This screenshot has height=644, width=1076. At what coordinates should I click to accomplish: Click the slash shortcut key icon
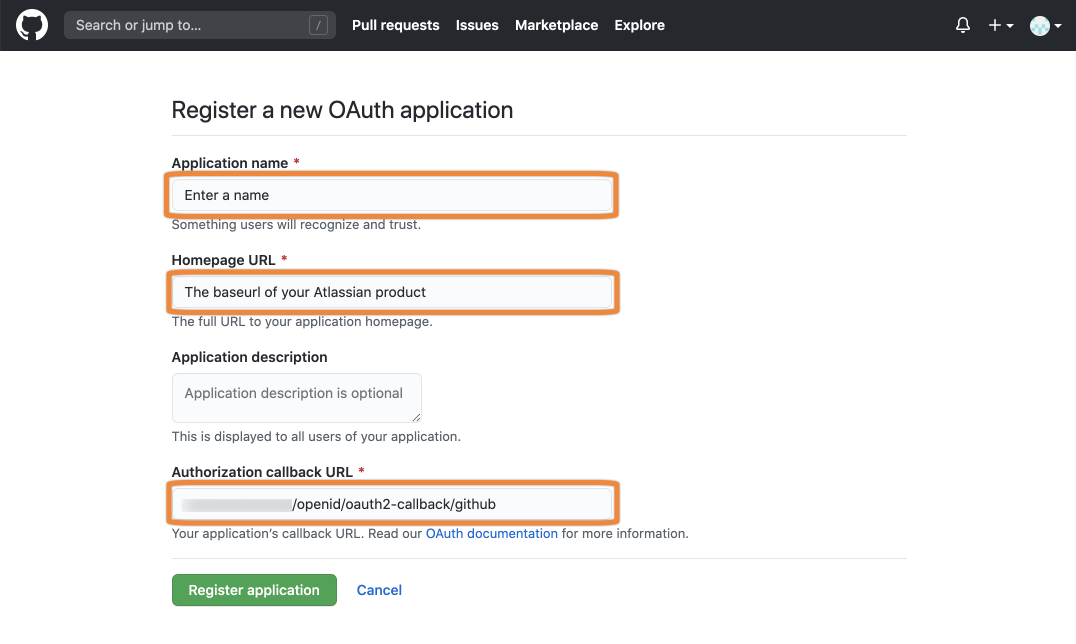point(319,26)
